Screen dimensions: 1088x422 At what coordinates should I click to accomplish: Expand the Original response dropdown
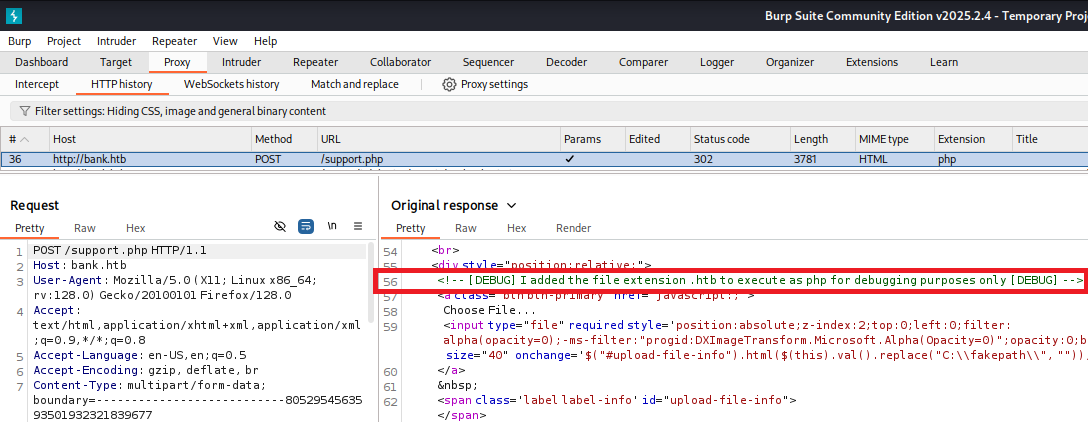tap(511, 205)
